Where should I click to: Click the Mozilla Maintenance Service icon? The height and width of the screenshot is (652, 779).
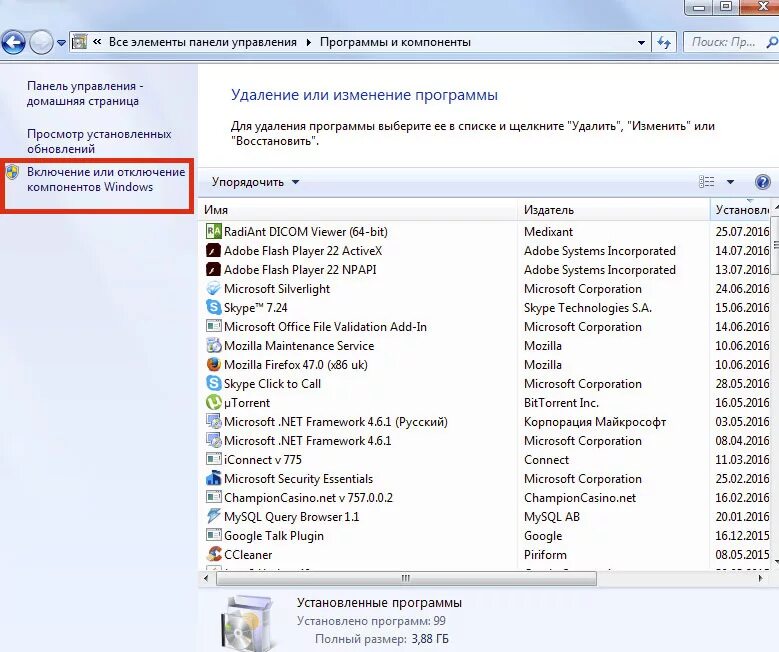point(214,345)
